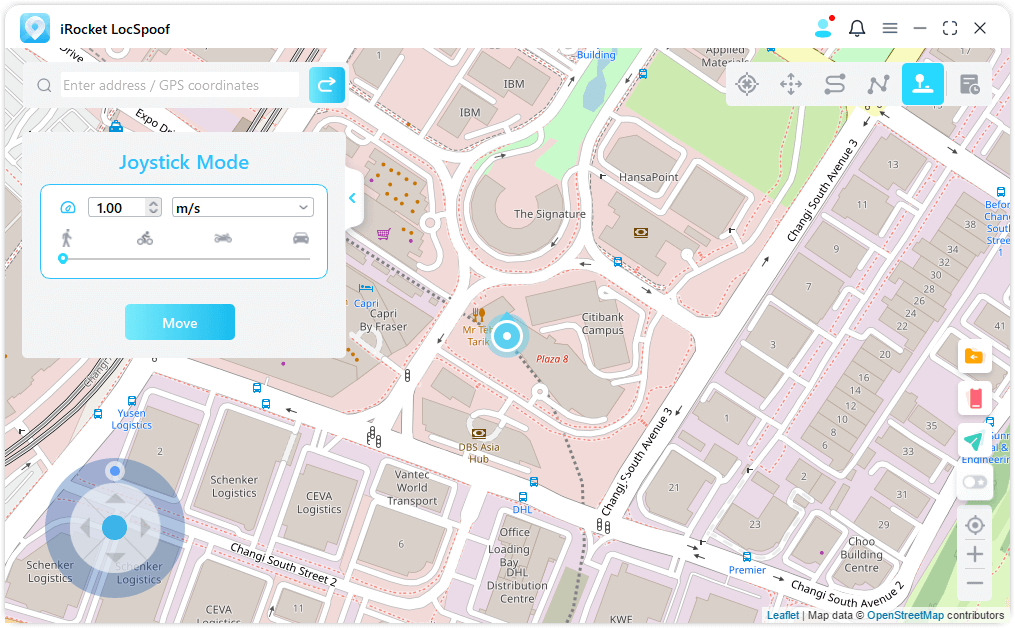The image size is (1015, 628).
Task: Open the orange import folder icon
Action: [x=974, y=356]
